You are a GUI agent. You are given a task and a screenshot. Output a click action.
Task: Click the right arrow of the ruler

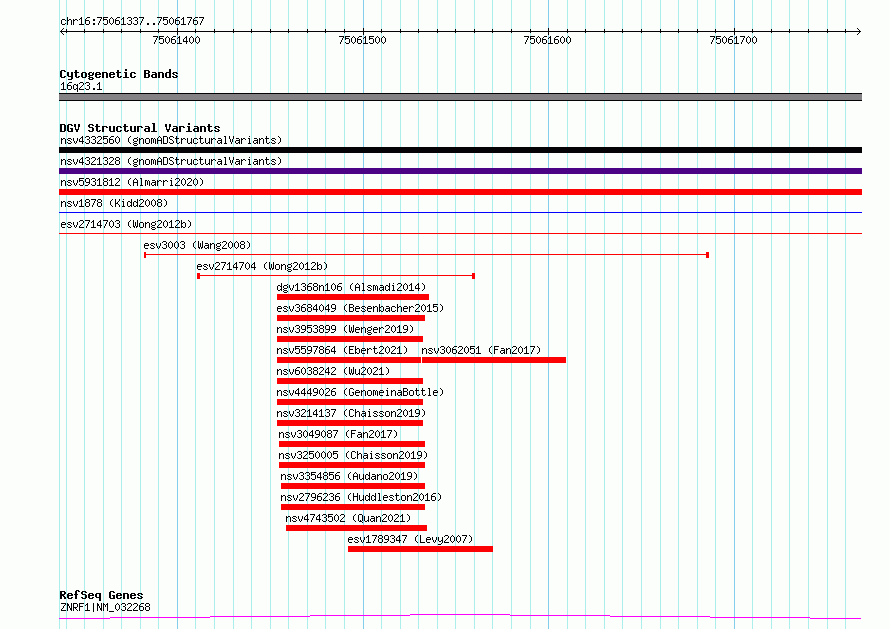pos(858,31)
